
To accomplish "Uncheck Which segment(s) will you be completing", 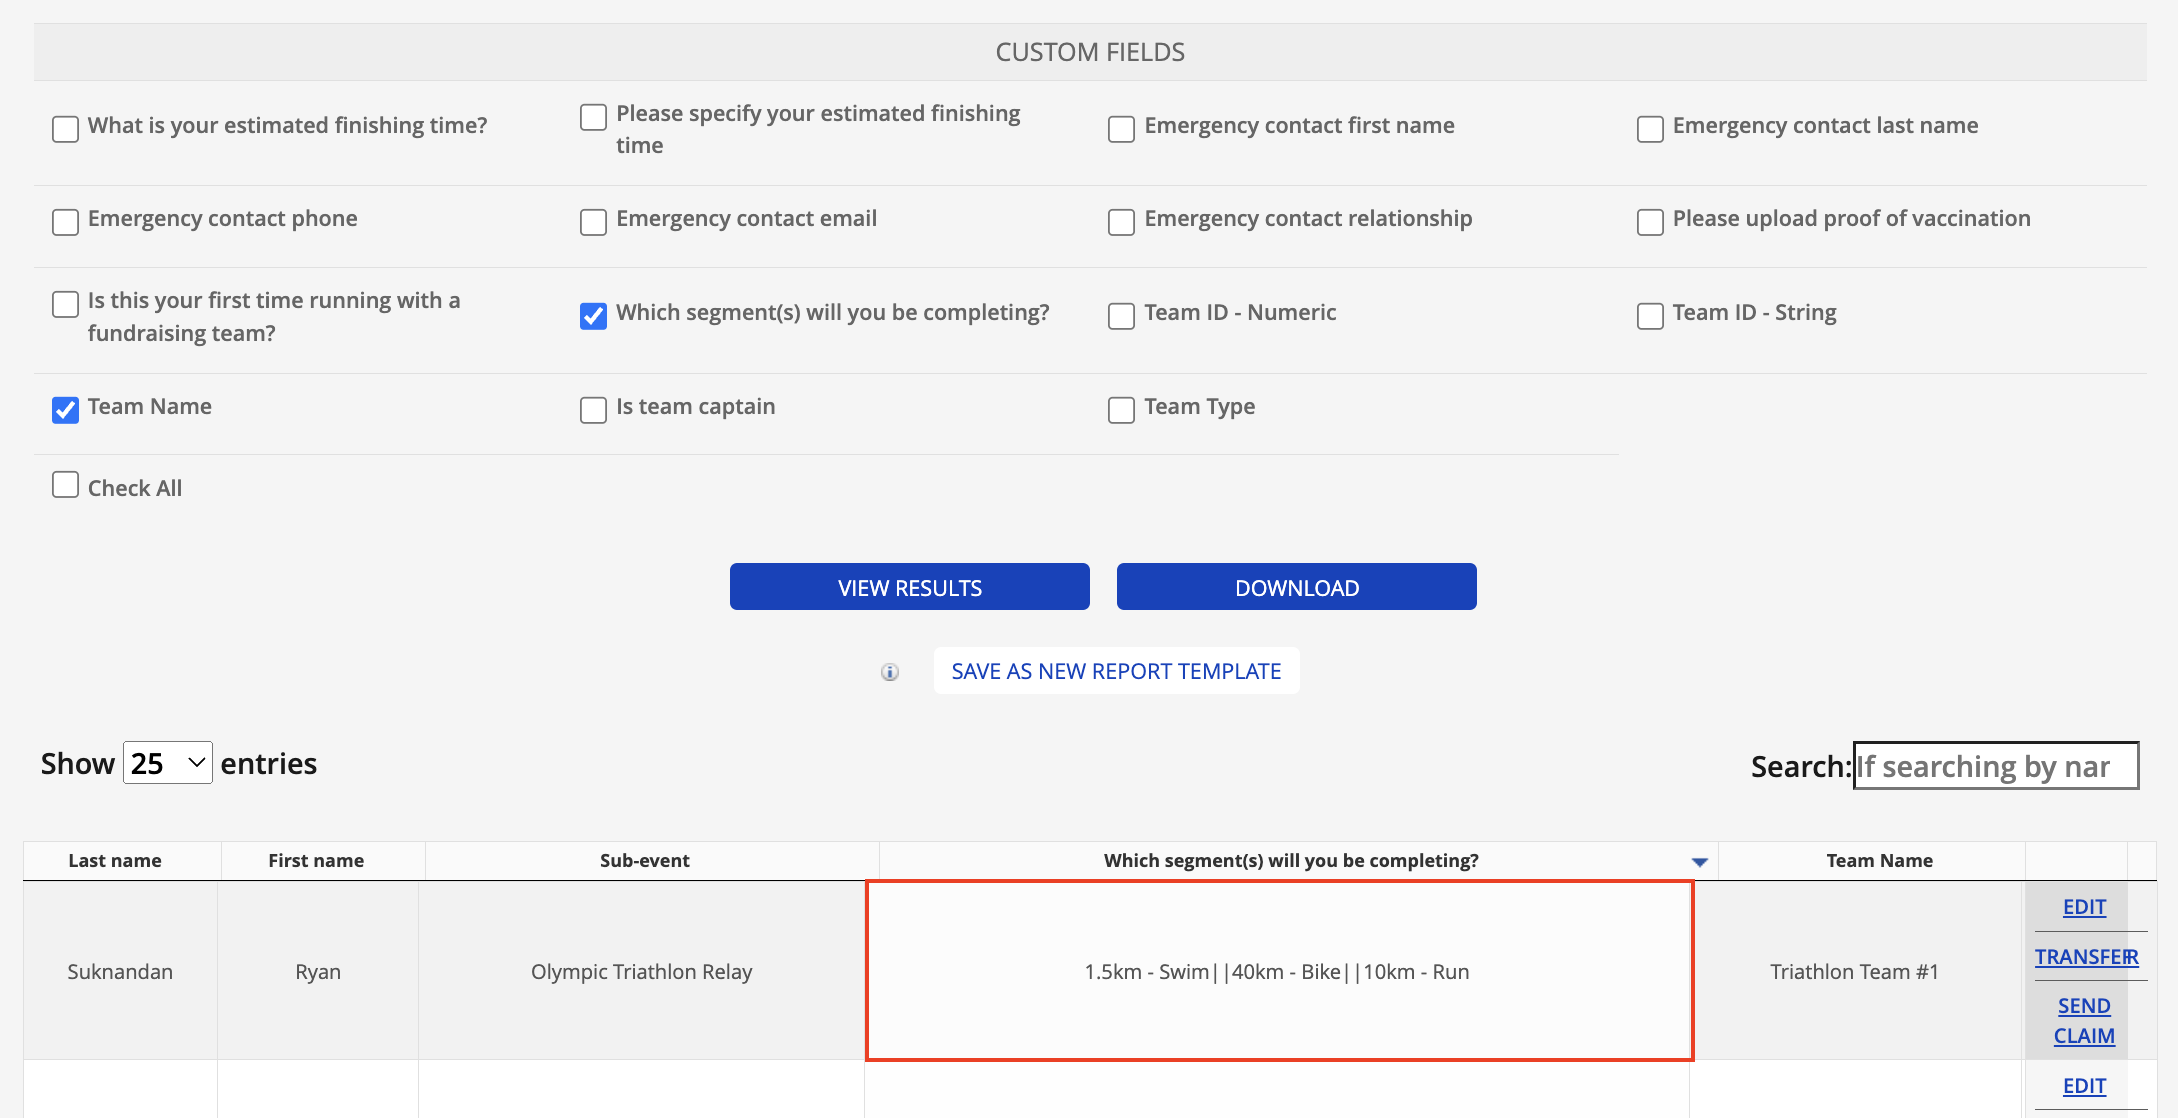I will [x=593, y=316].
